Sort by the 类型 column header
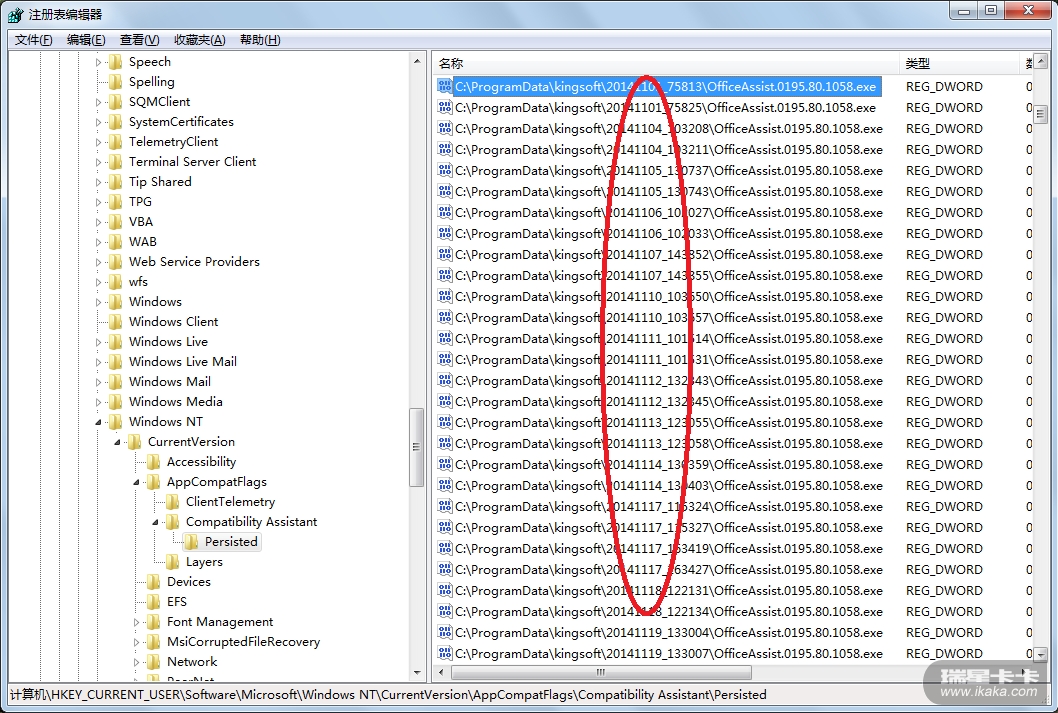 pyautogui.click(x=959, y=63)
